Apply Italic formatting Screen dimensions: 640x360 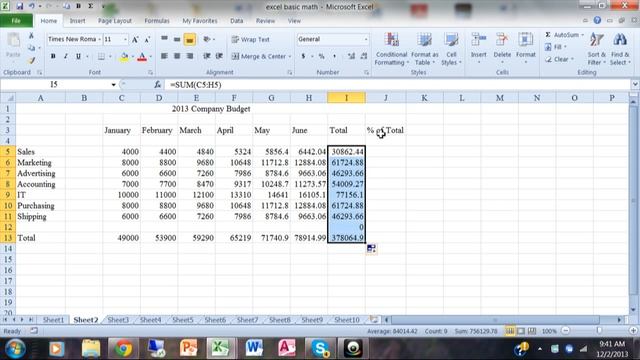[66, 56]
